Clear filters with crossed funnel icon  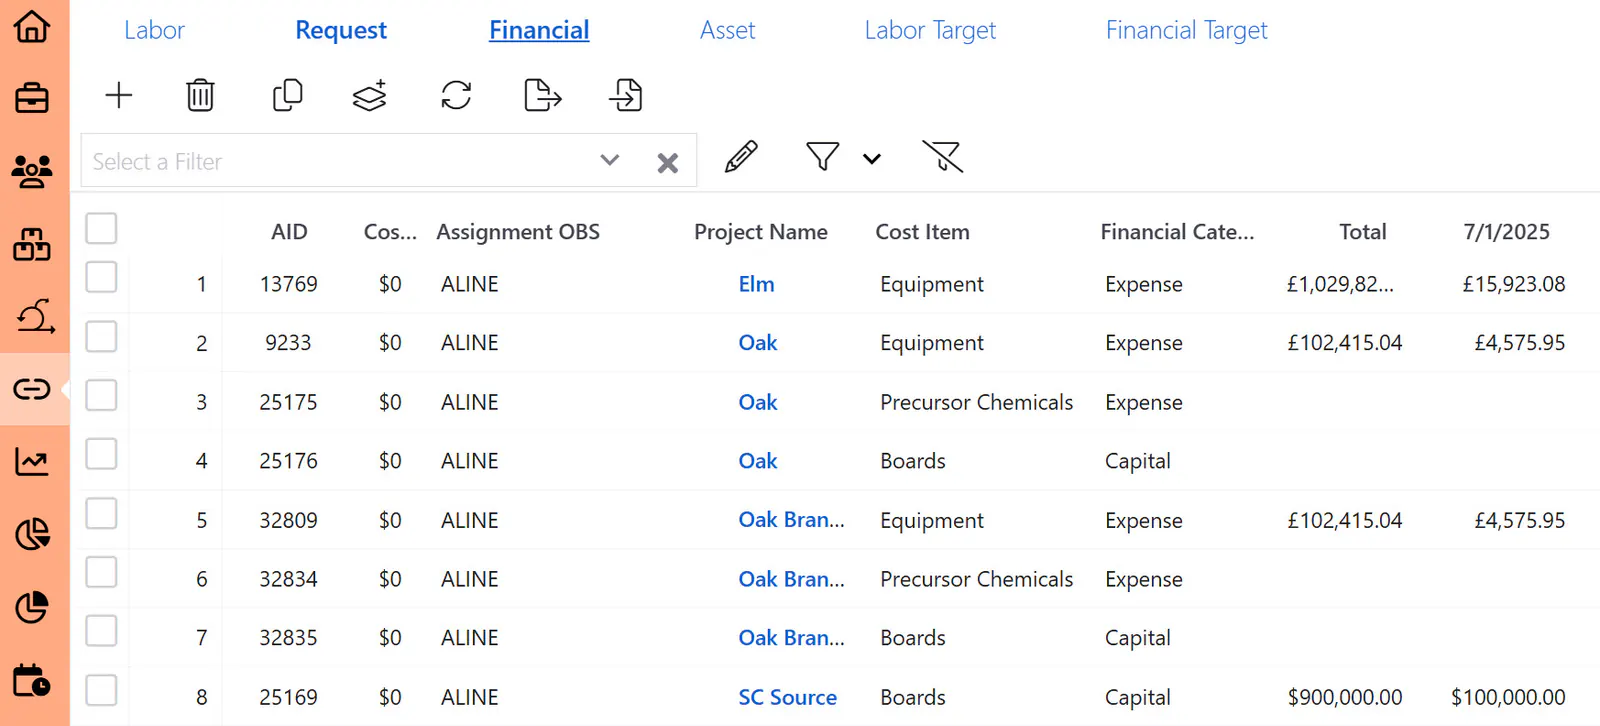coord(943,157)
